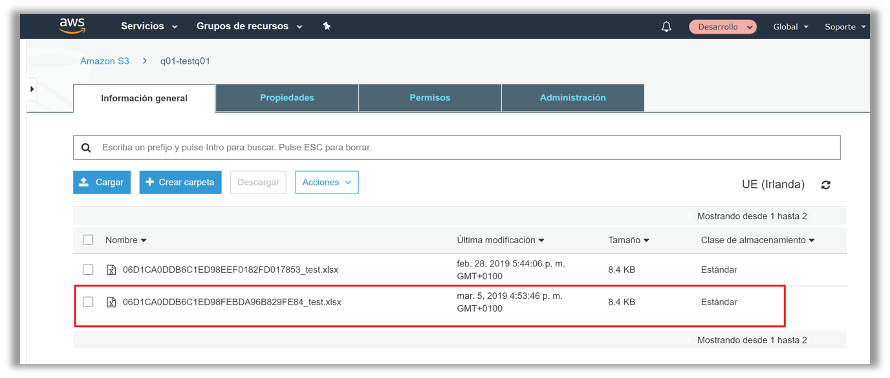The width and height of the screenshot is (890, 378).
Task: Sort by Clase de almacenamiento column header
Action: (x=758, y=240)
